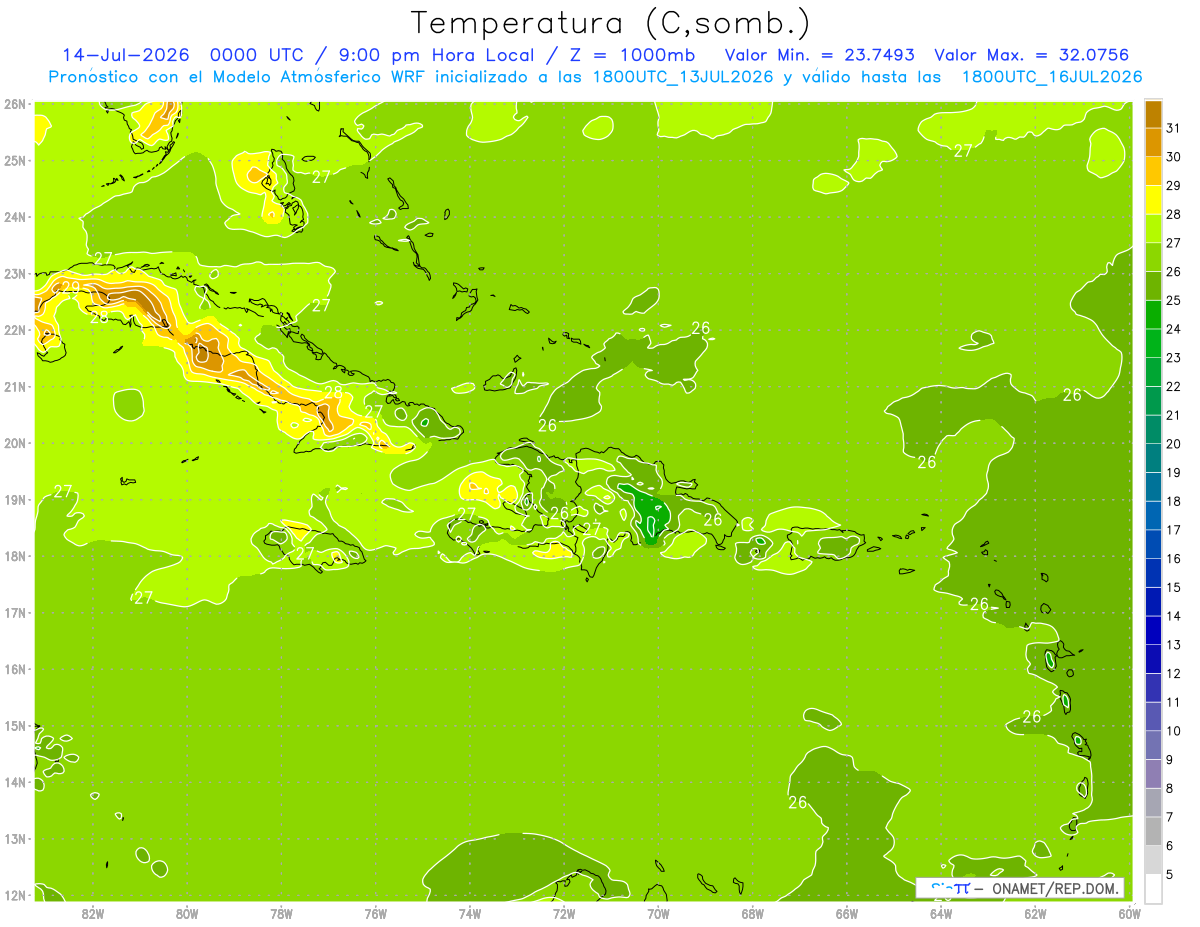The height and width of the screenshot is (927, 1200).
Task: Click the "15" value on the color scale
Action: [1173, 588]
